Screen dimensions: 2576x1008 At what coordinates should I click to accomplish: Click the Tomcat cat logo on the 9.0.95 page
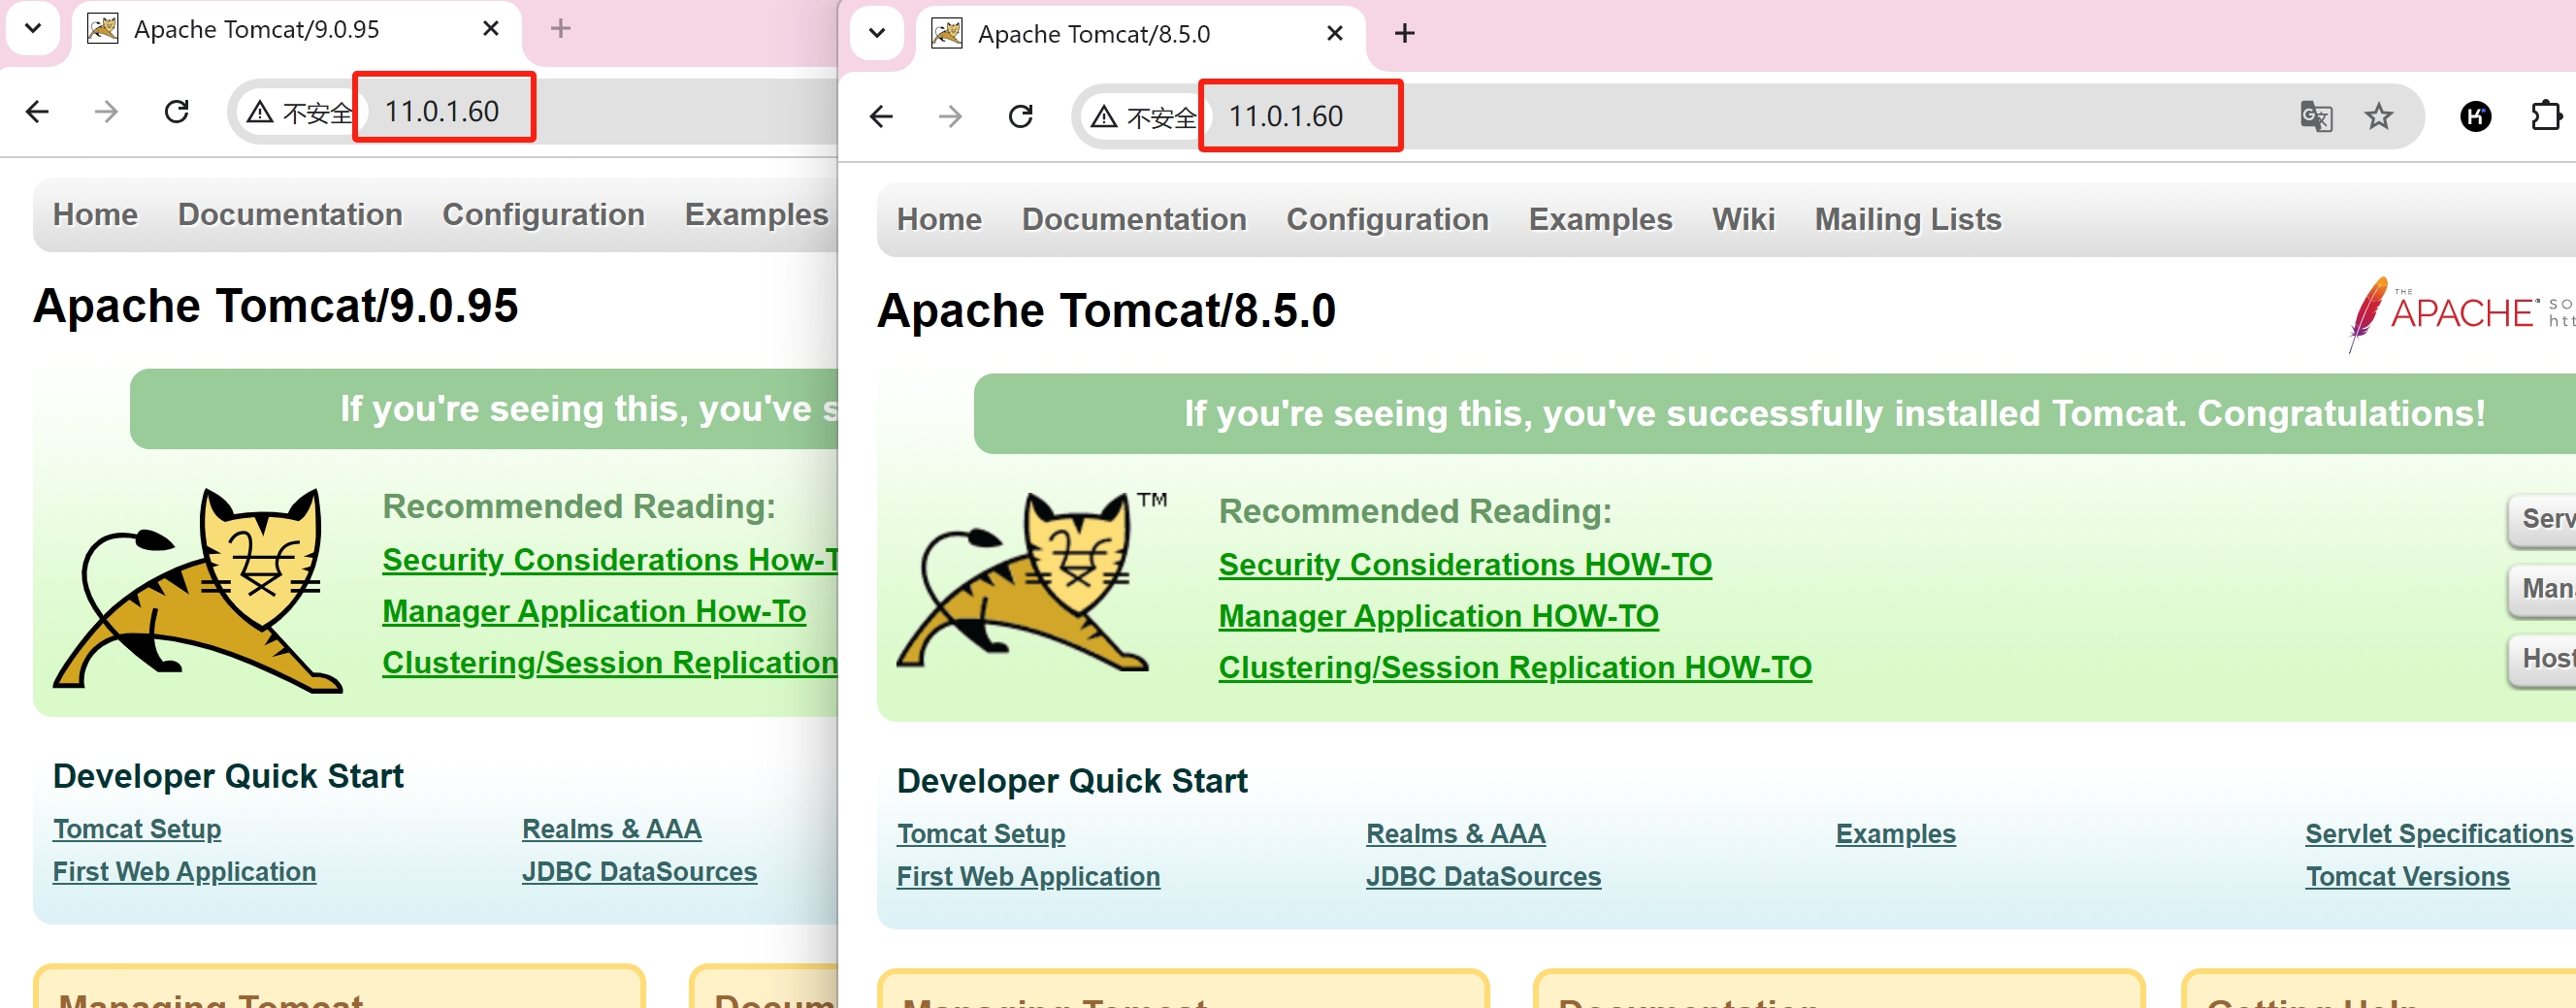pyautogui.click(x=197, y=590)
